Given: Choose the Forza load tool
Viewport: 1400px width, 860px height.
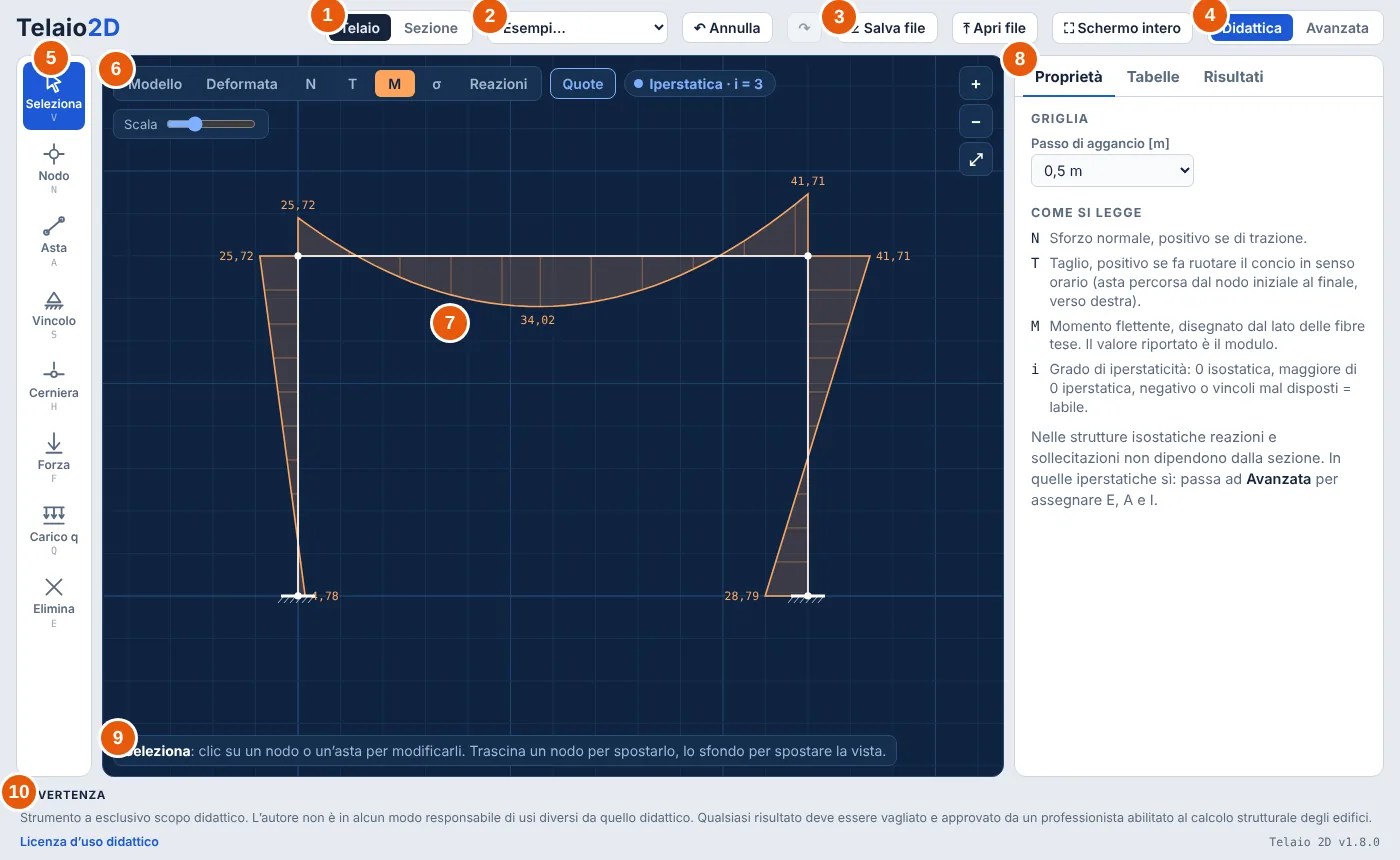Looking at the screenshot, I should click(x=54, y=457).
